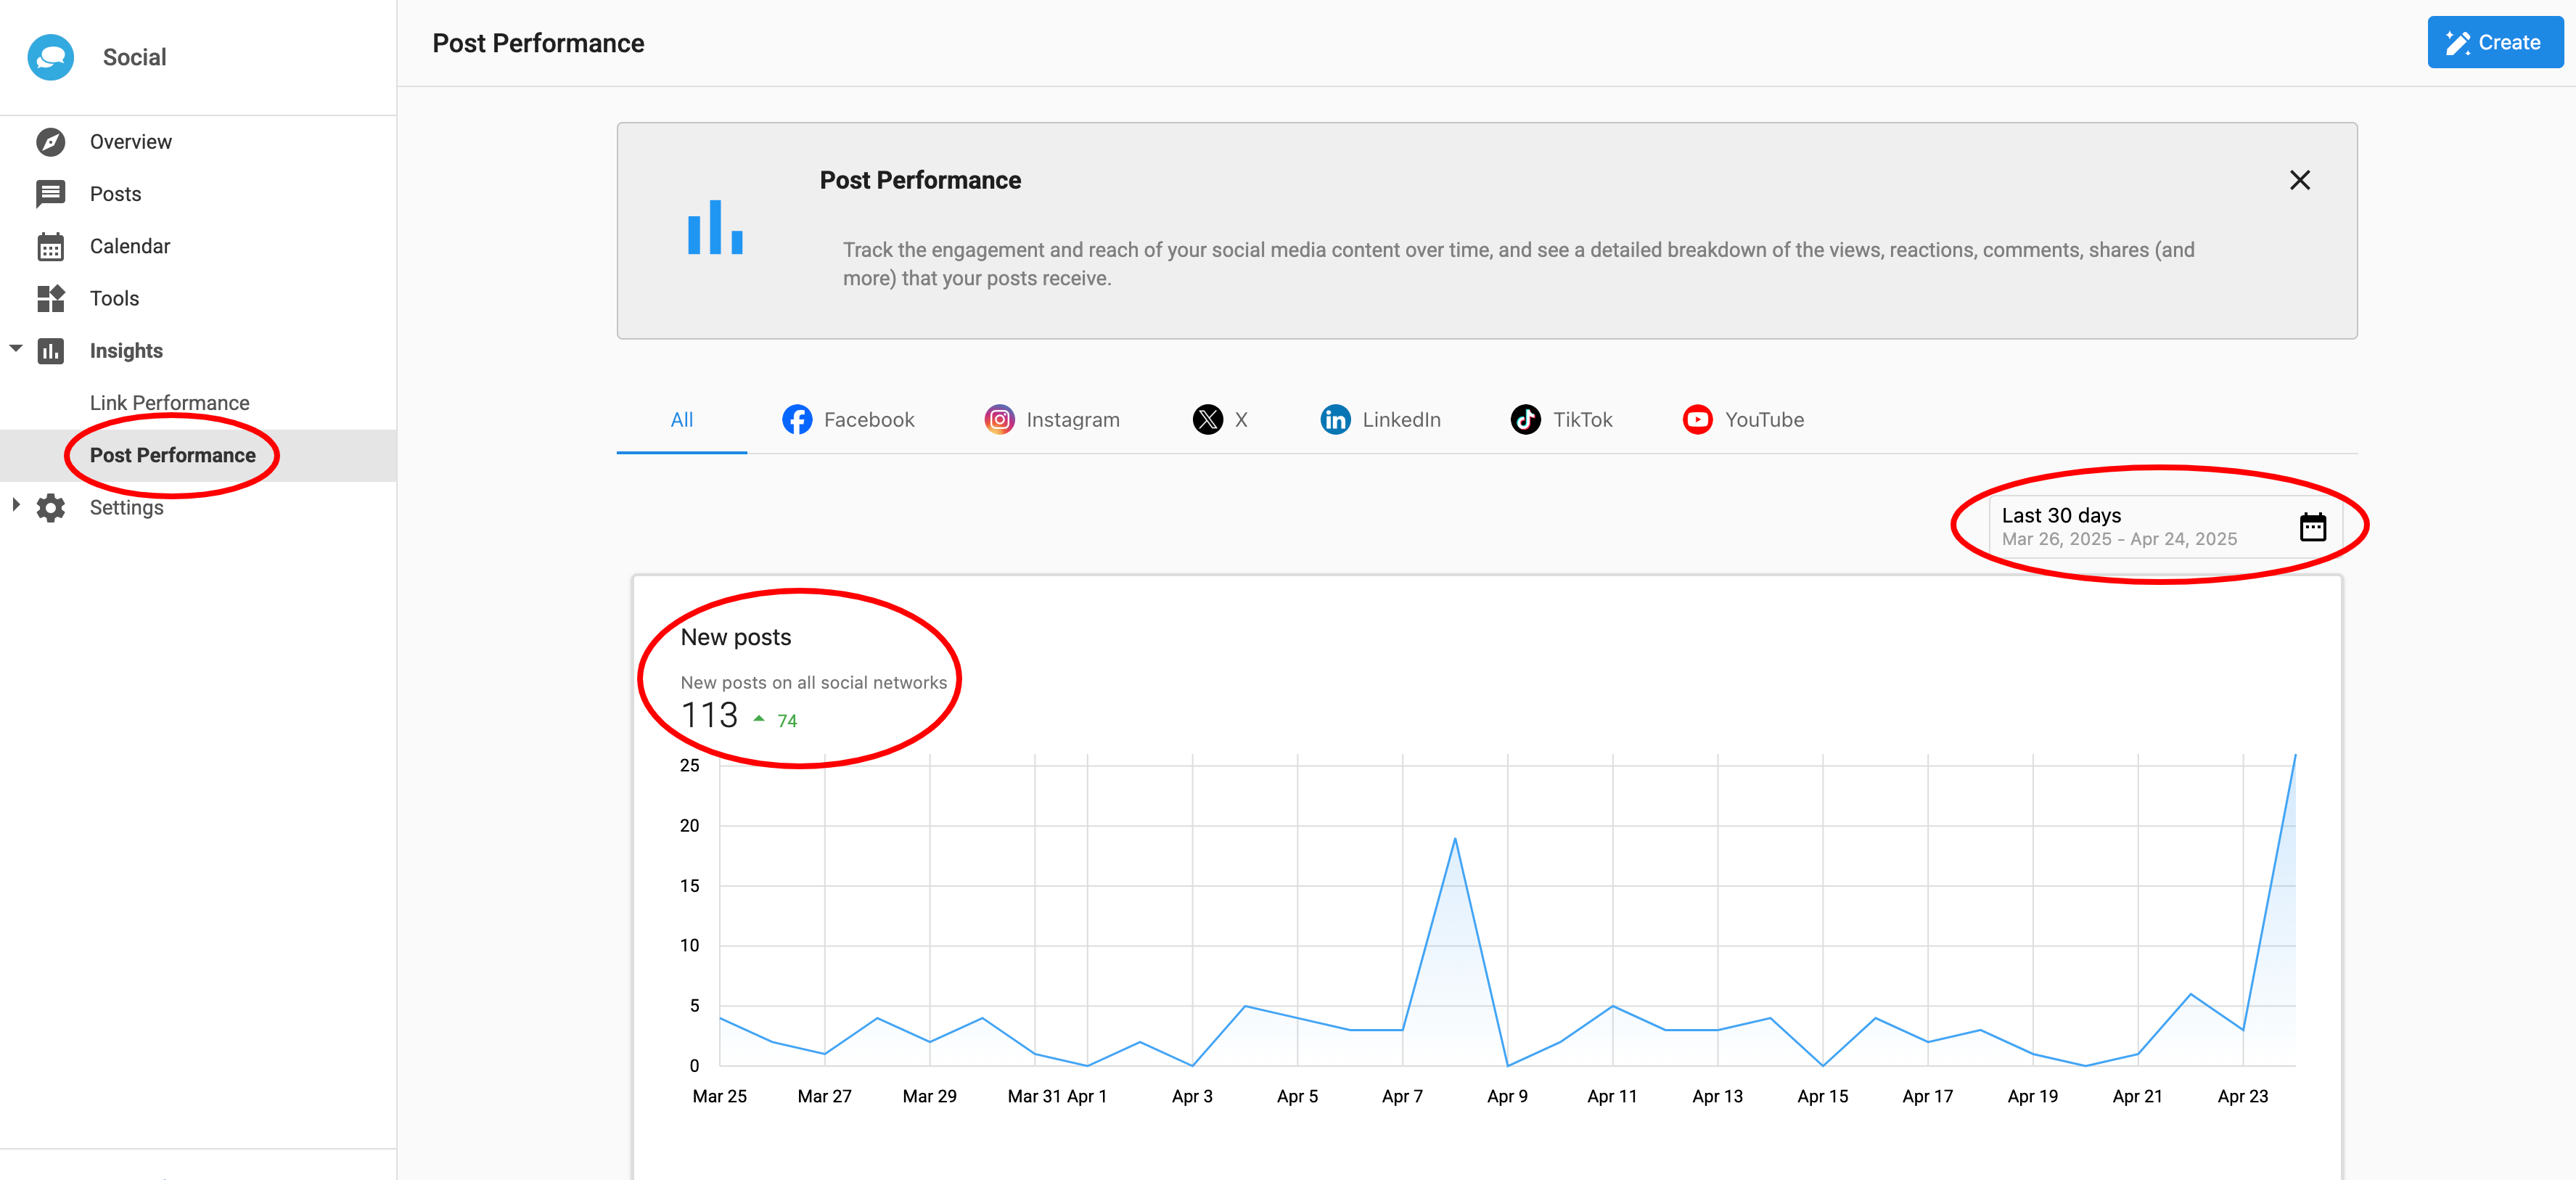Expand the Settings section arrow
This screenshot has width=2576, height=1180.
click(x=16, y=505)
